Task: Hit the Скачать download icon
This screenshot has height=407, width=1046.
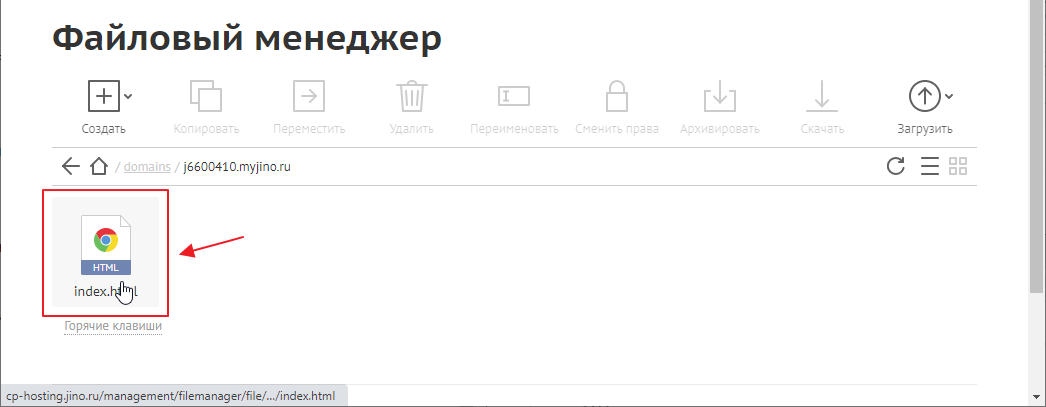Action: 822,96
